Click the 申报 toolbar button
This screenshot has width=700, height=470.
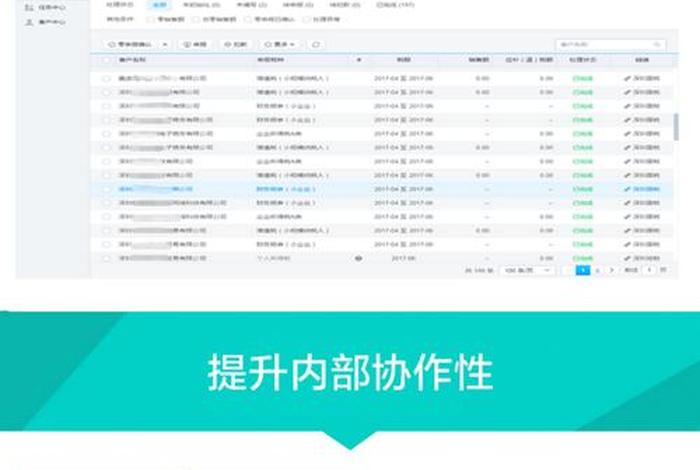195,45
